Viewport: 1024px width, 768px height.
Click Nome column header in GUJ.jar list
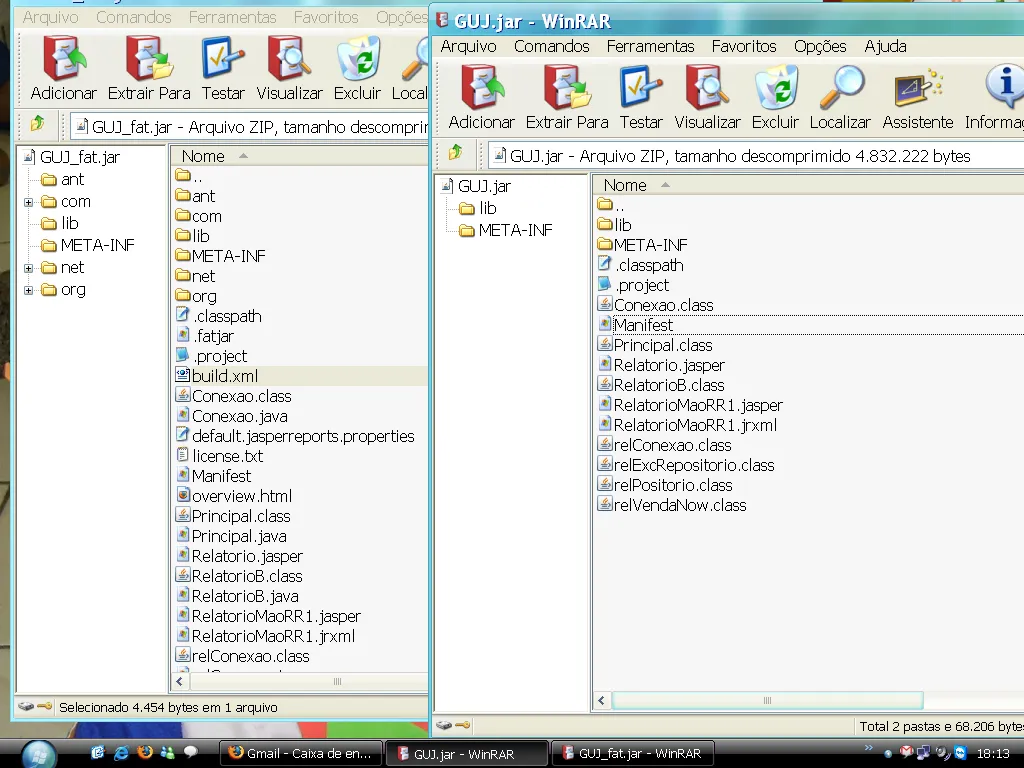click(626, 185)
